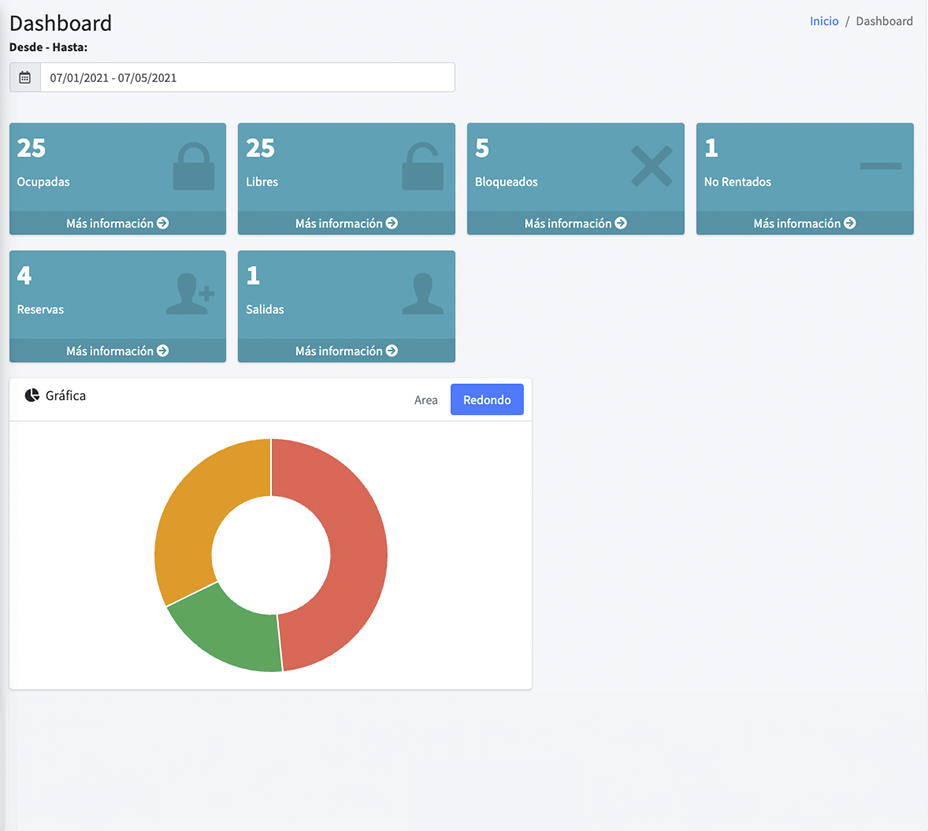Open Más información for Salidas
Image resolution: width=928 pixels, height=831 pixels.
(346, 351)
